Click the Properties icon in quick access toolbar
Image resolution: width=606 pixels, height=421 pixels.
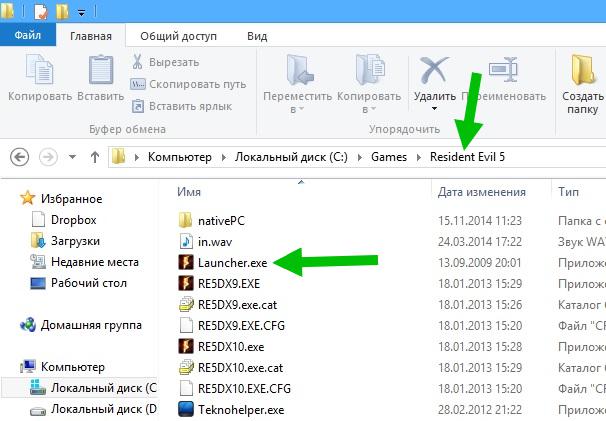[x=41, y=12]
